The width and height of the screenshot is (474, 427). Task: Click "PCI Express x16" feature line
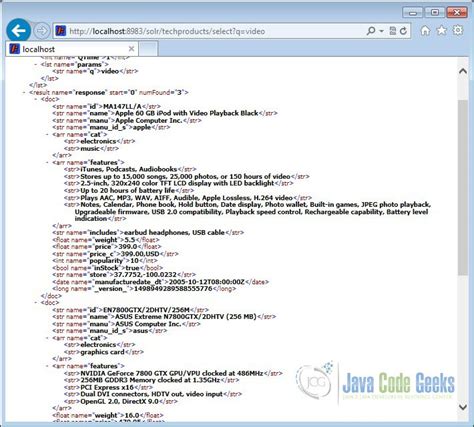pos(107,387)
